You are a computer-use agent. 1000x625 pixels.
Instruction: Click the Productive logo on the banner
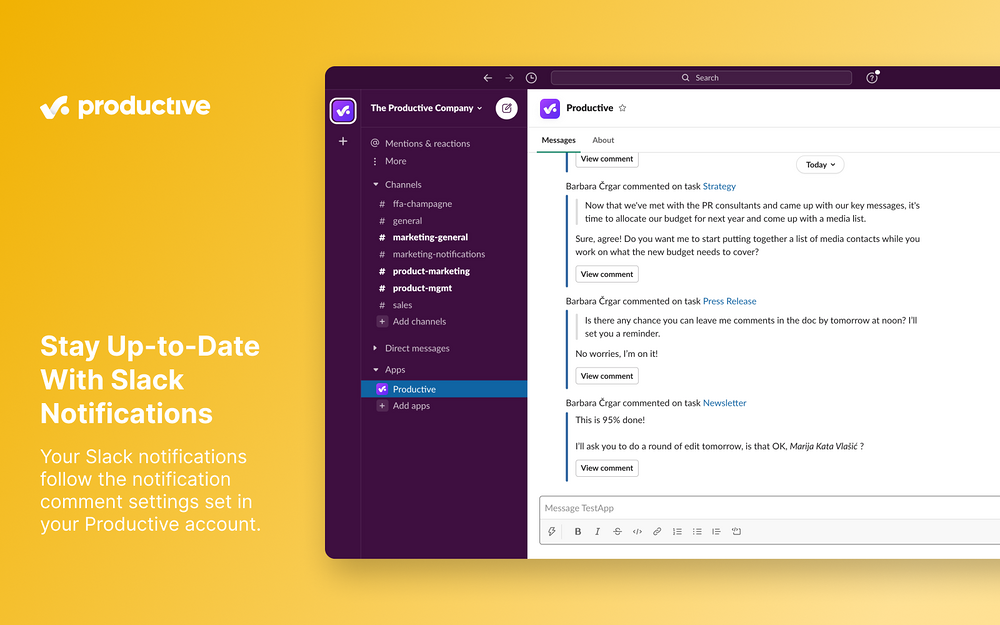[x=125, y=107]
